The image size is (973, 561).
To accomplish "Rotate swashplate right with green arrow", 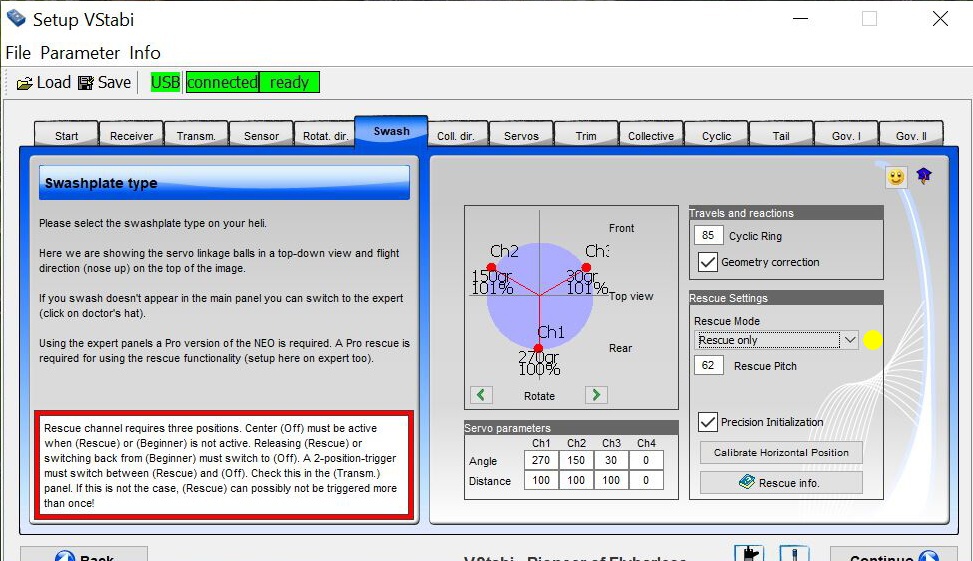I will click(x=596, y=395).
